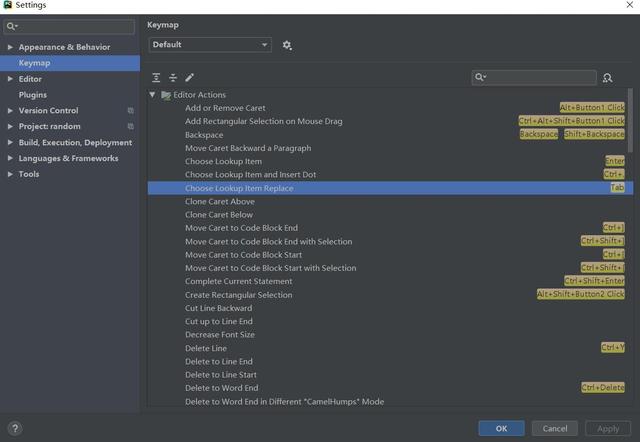This screenshot has width=640, height=442.
Task: Click the keymap action search field
Action: coord(534,77)
